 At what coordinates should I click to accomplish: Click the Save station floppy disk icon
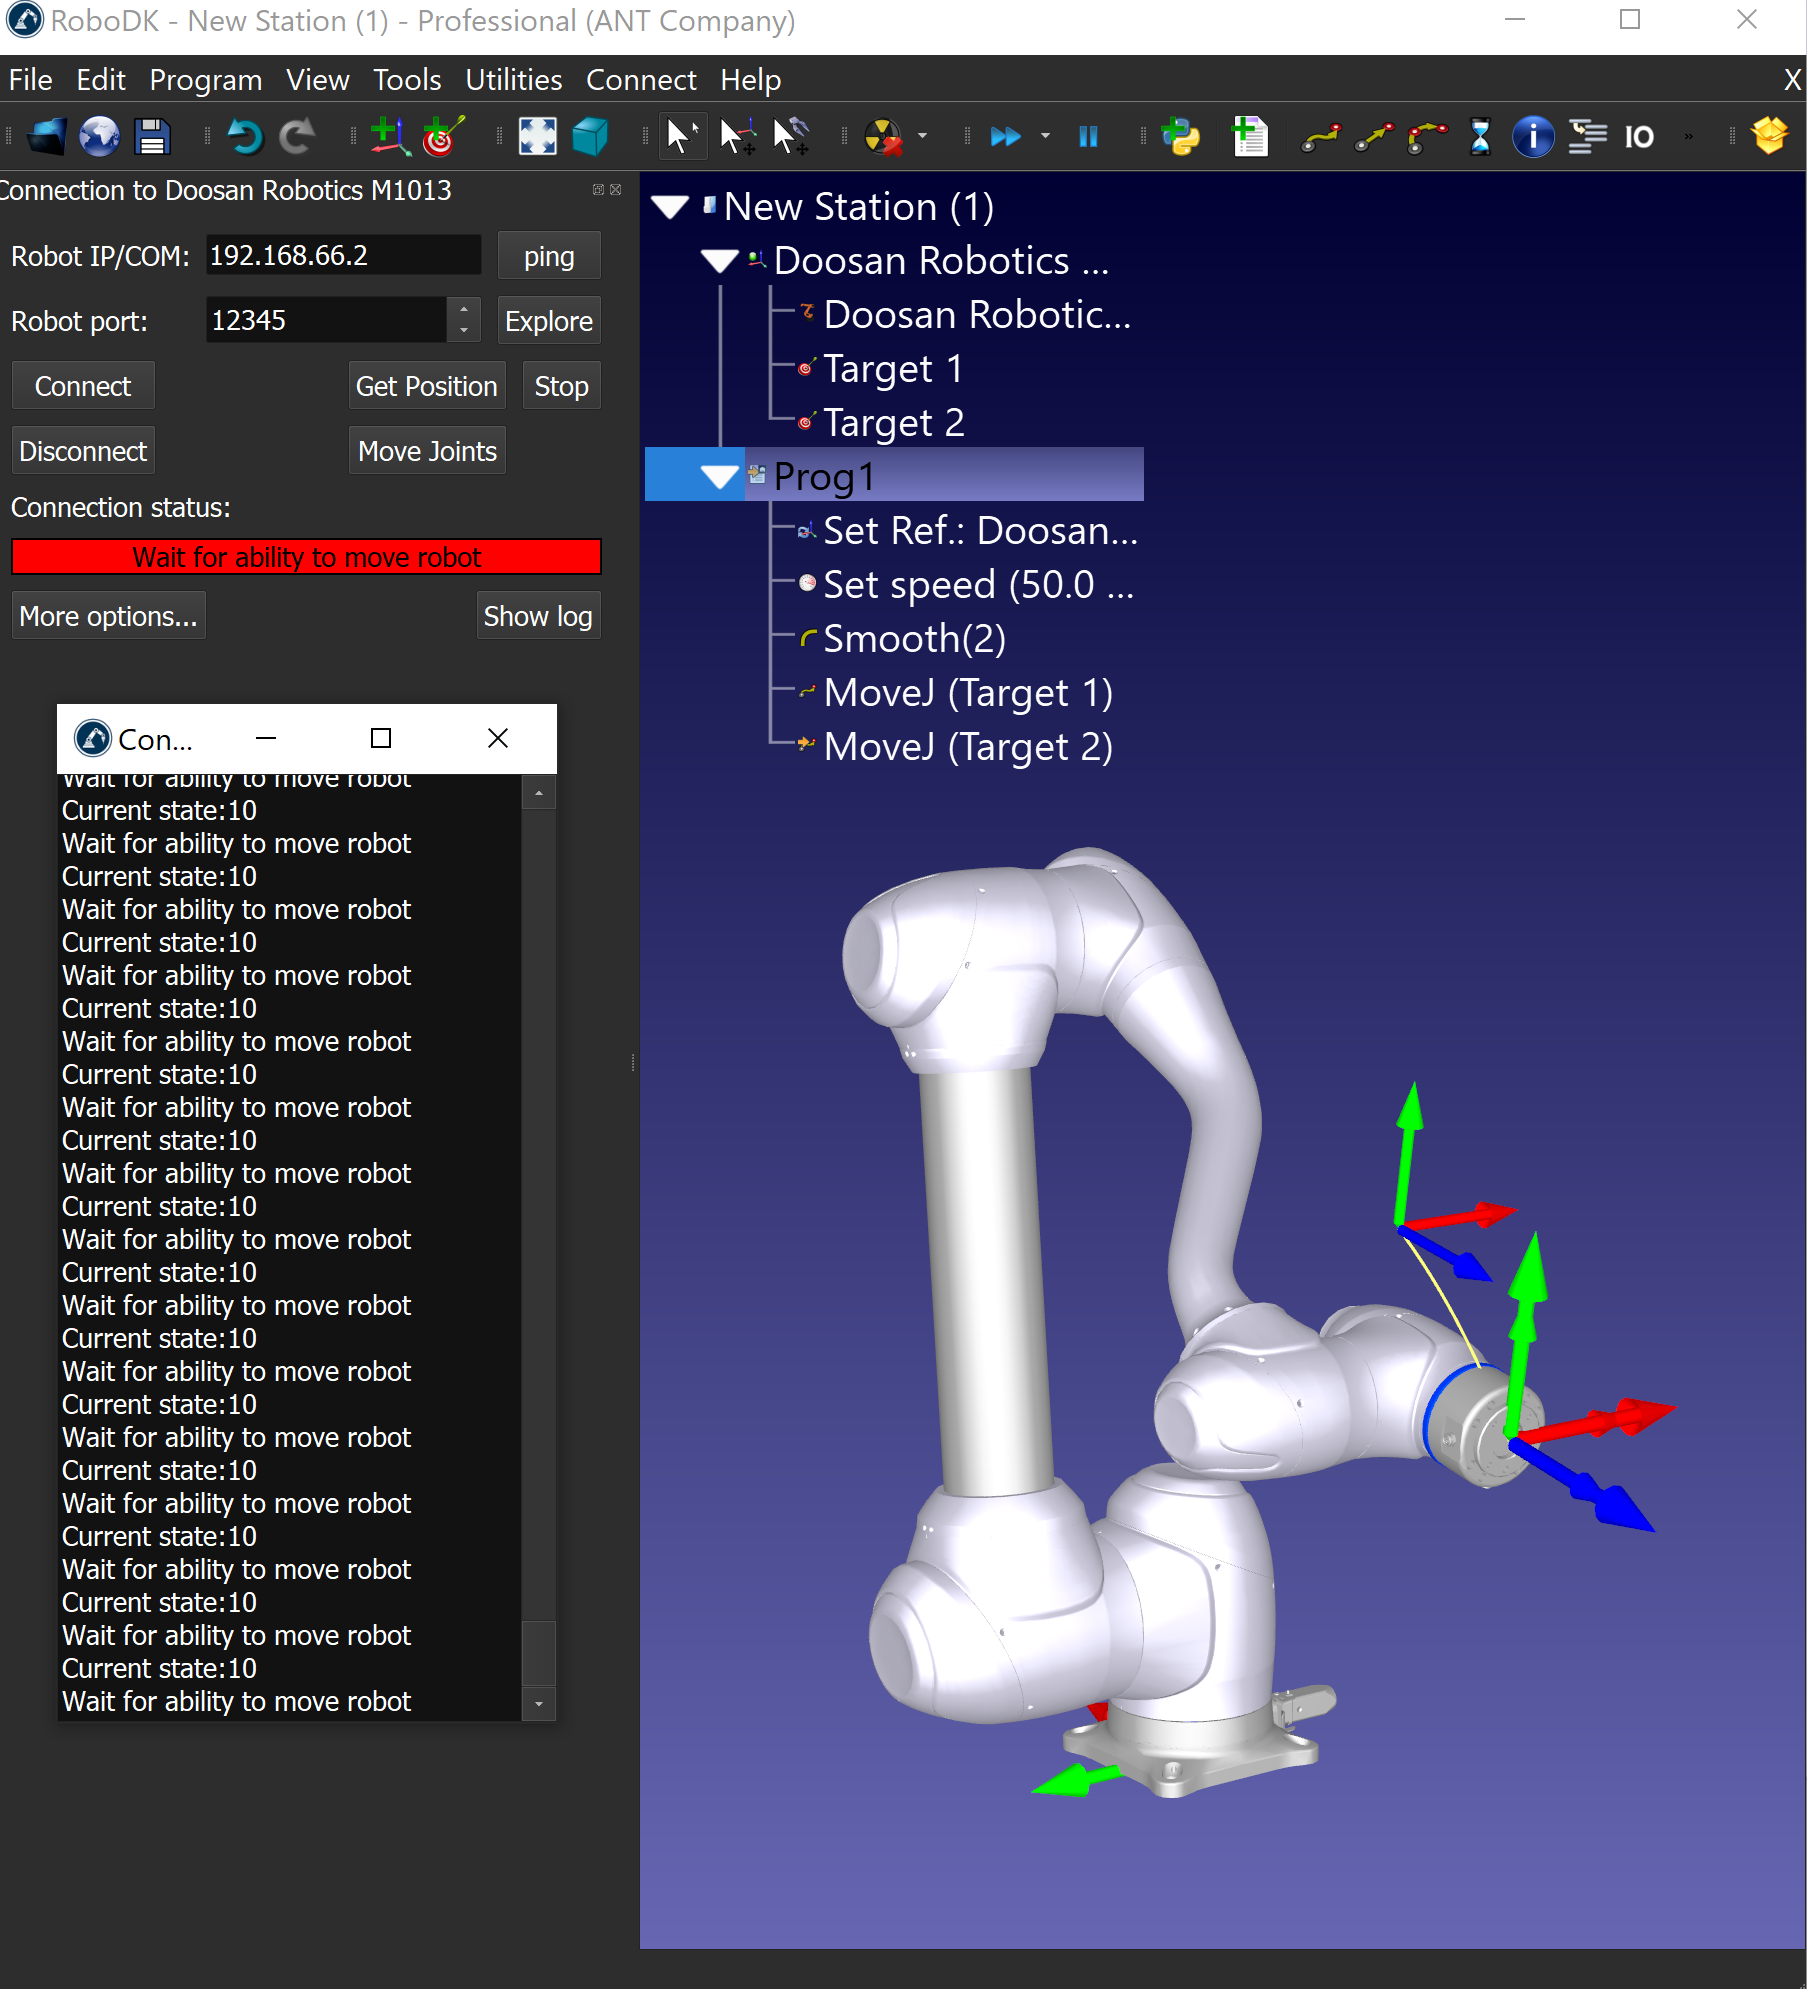(x=152, y=136)
